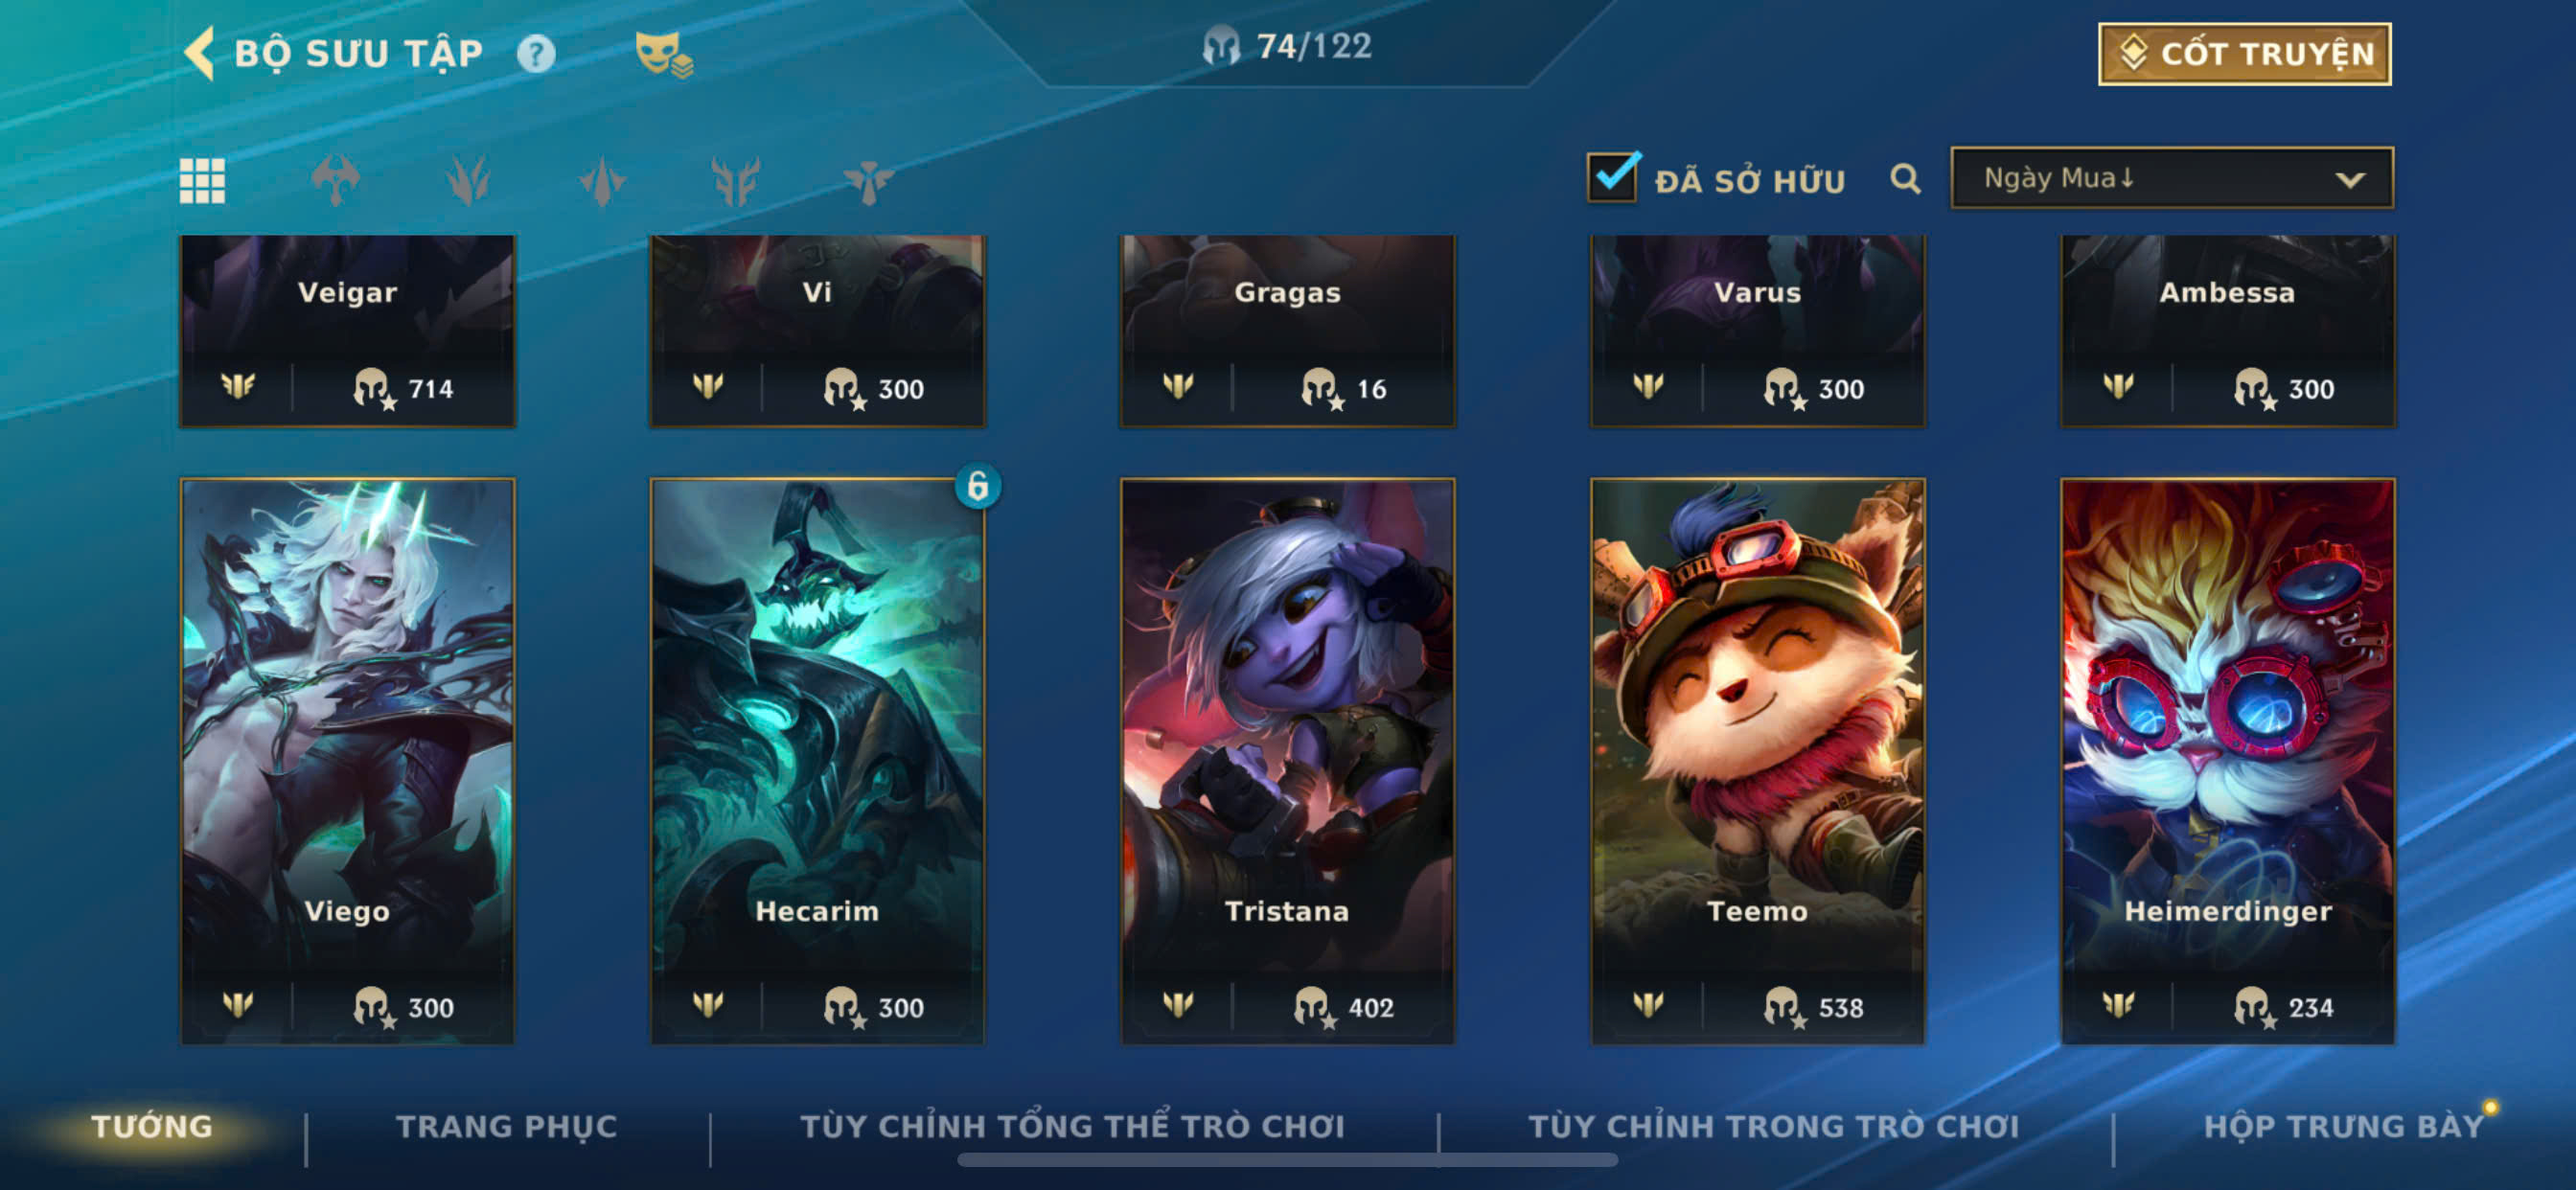Switch to Tùy Chỉnh Trong Trò Chơi tab
This screenshot has height=1190, width=2576.
click(x=1773, y=1126)
